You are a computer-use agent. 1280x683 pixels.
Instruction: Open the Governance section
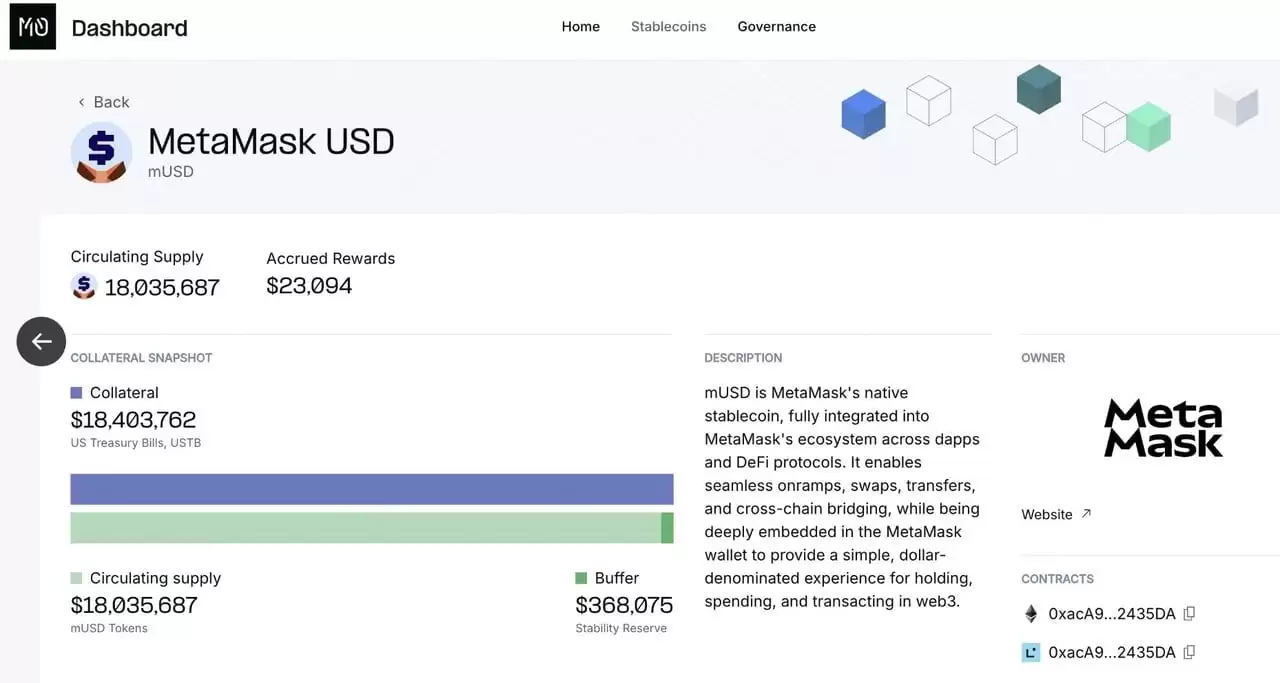(776, 26)
